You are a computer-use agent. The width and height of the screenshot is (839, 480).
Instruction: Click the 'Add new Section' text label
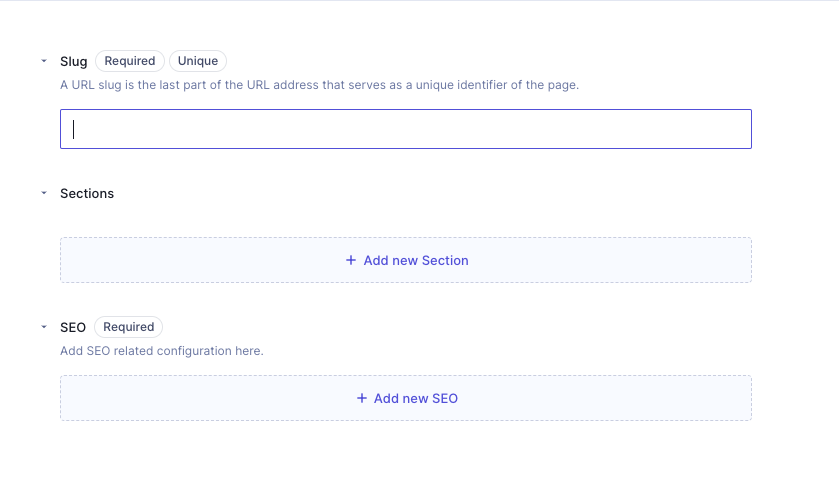(x=416, y=261)
